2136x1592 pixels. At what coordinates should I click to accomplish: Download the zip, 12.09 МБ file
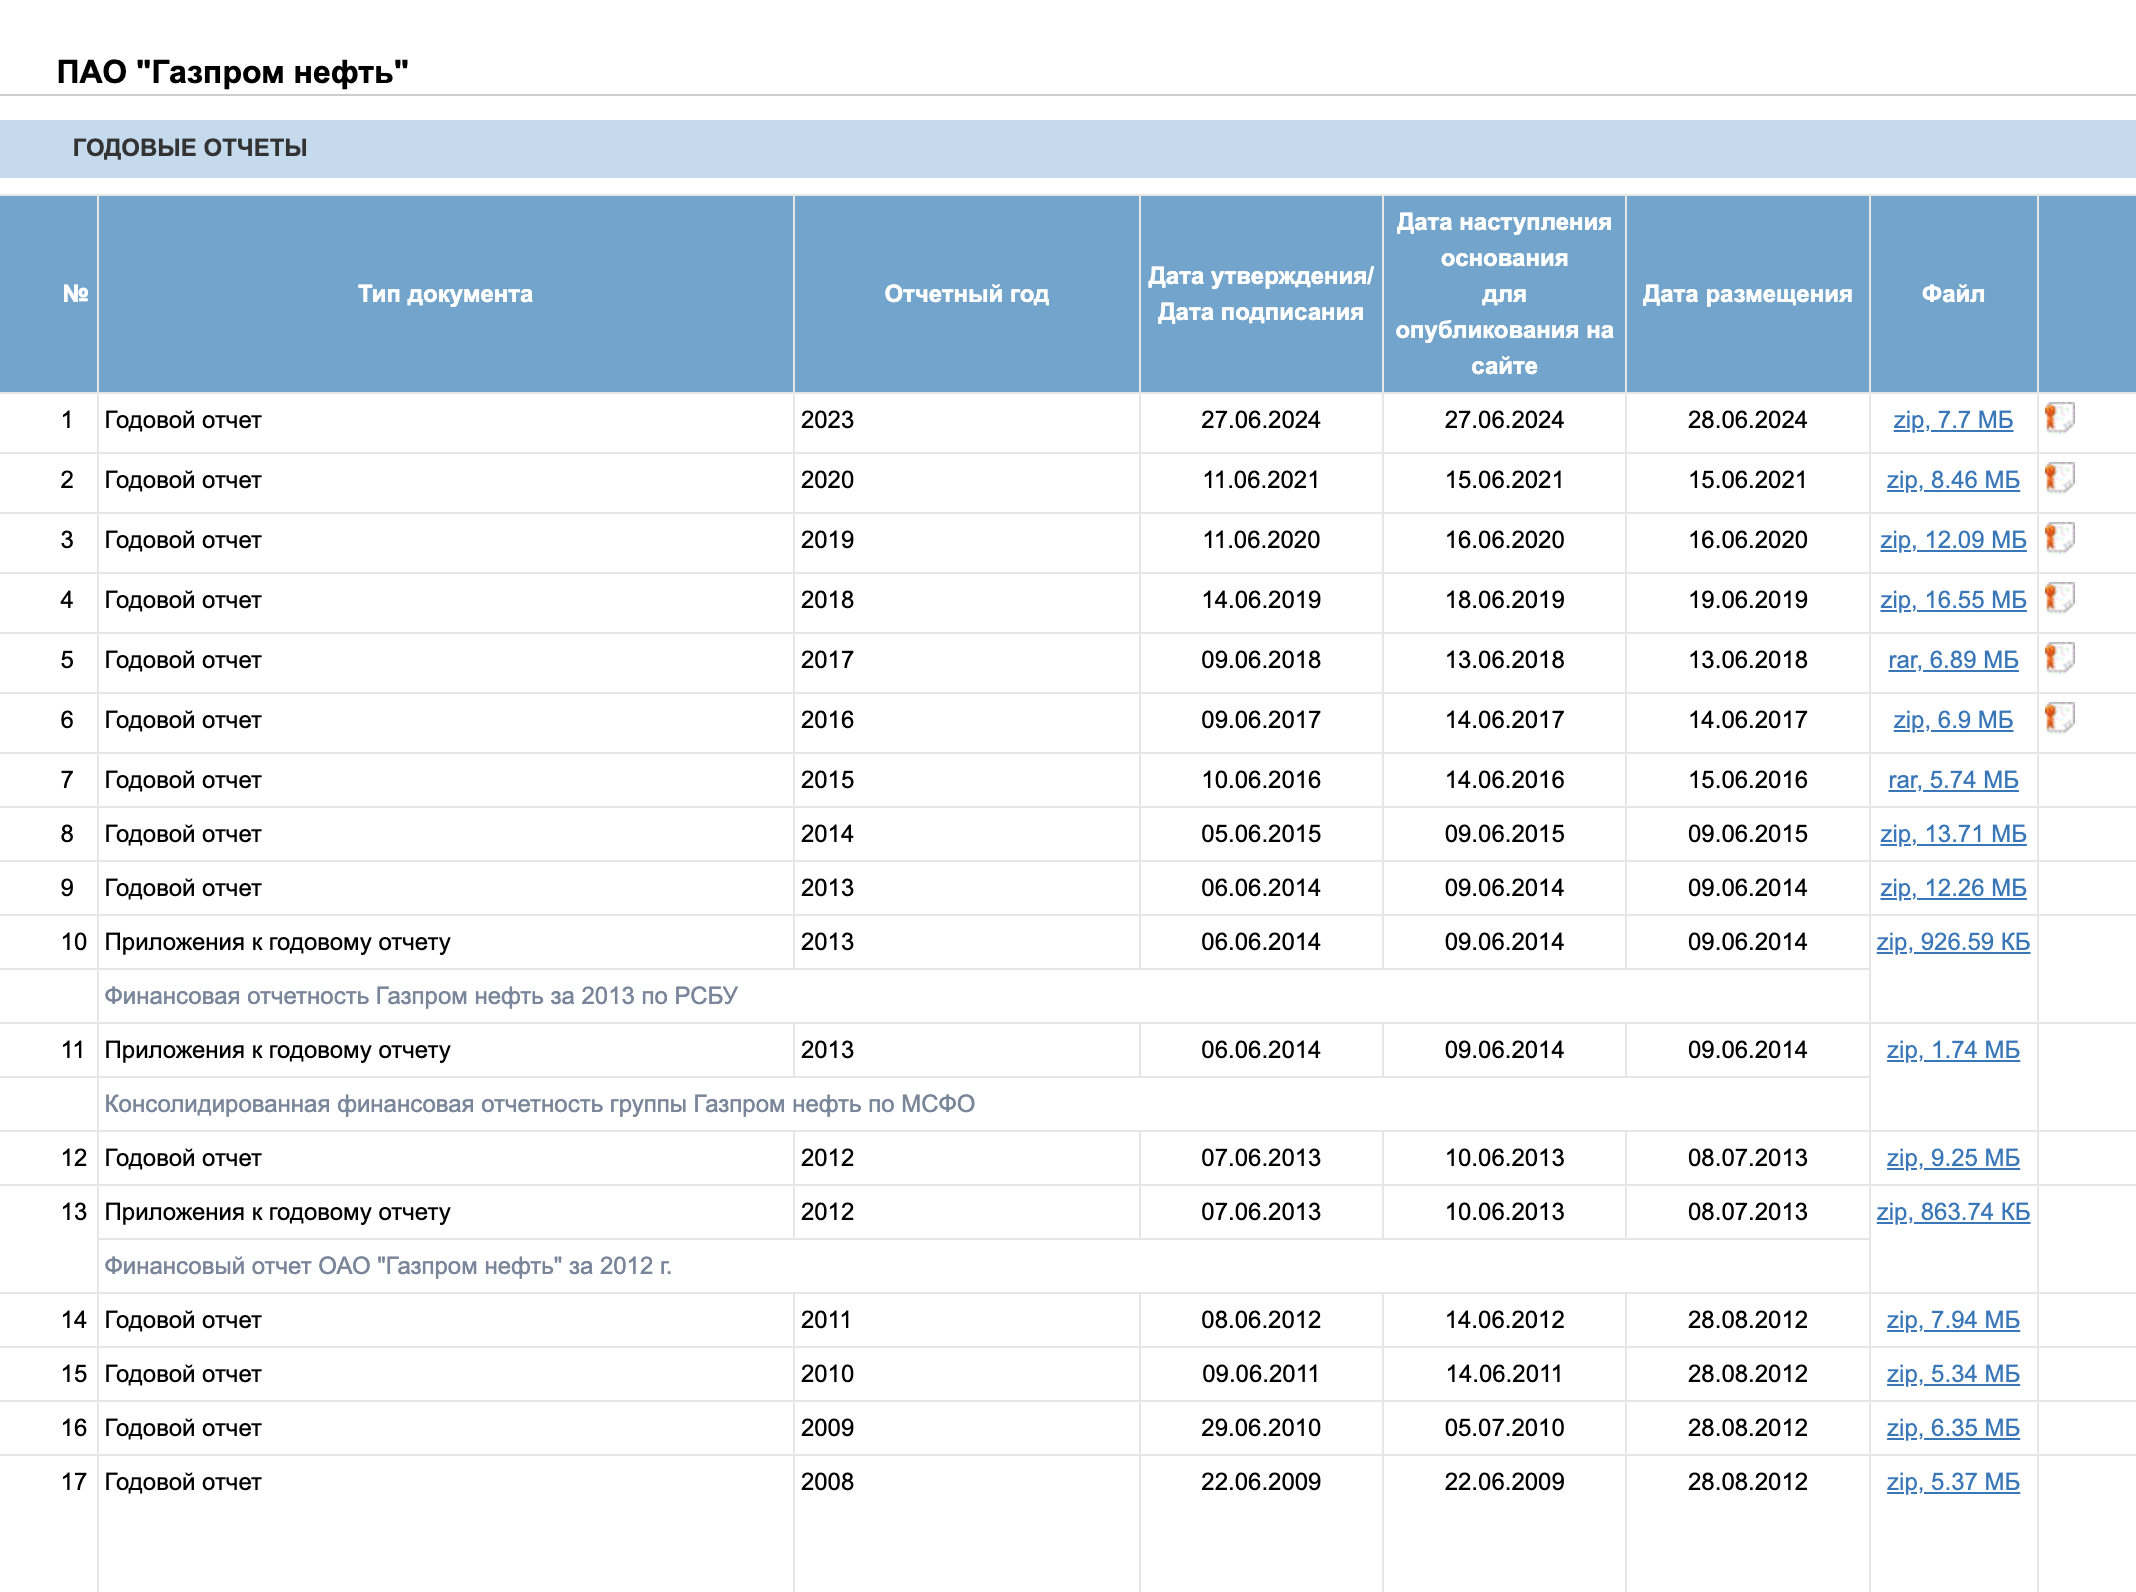1953,540
